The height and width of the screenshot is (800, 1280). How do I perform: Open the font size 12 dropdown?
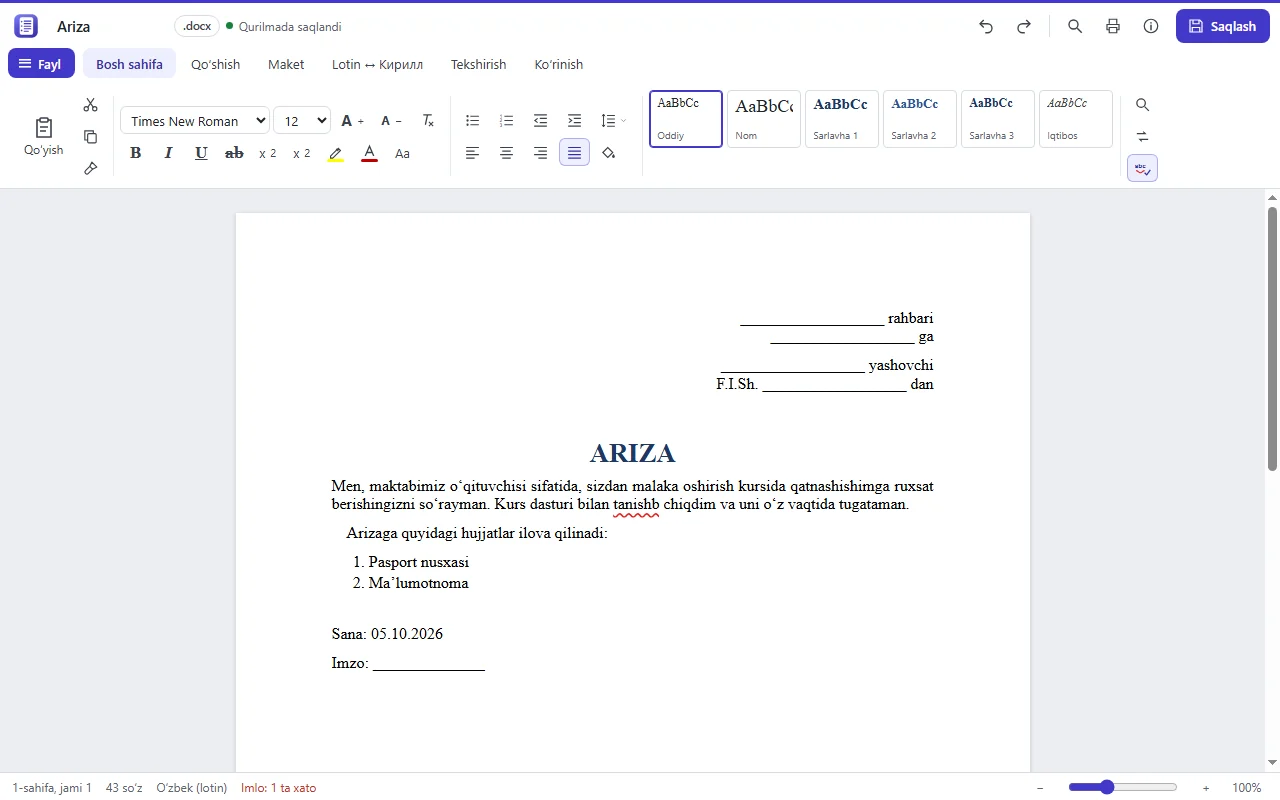click(x=302, y=121)
